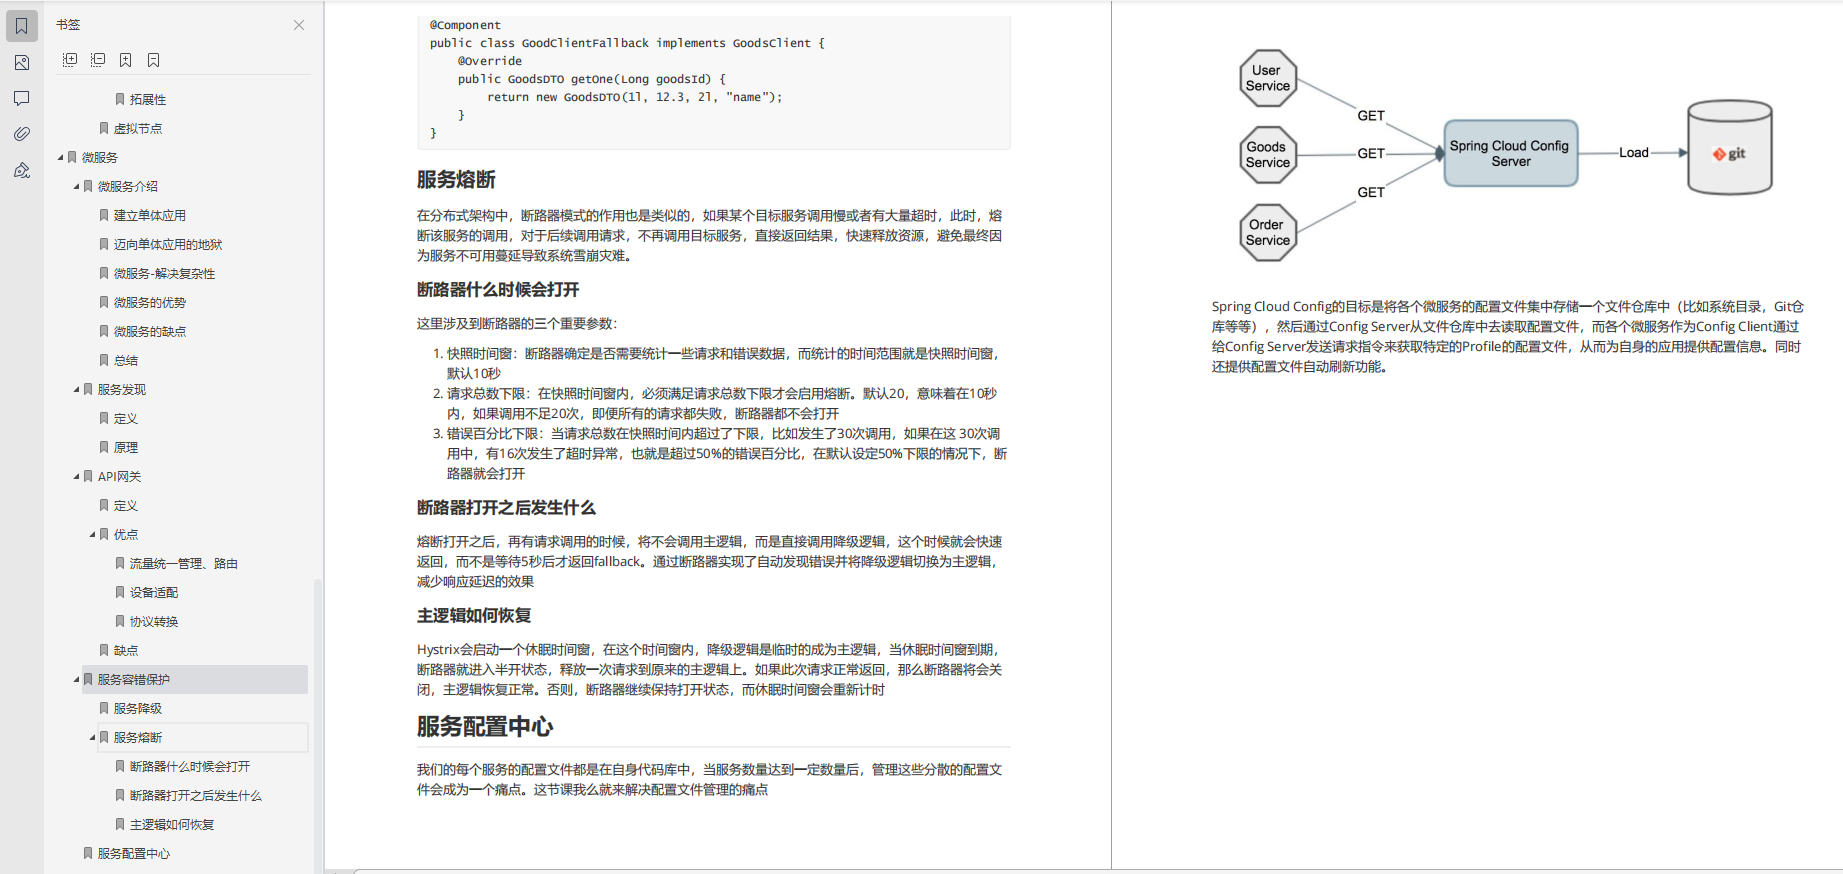This screenshot has width=1843, height=874.
Task: Click the Goods Service octagon in diagram
Action: click(1268, 155)
